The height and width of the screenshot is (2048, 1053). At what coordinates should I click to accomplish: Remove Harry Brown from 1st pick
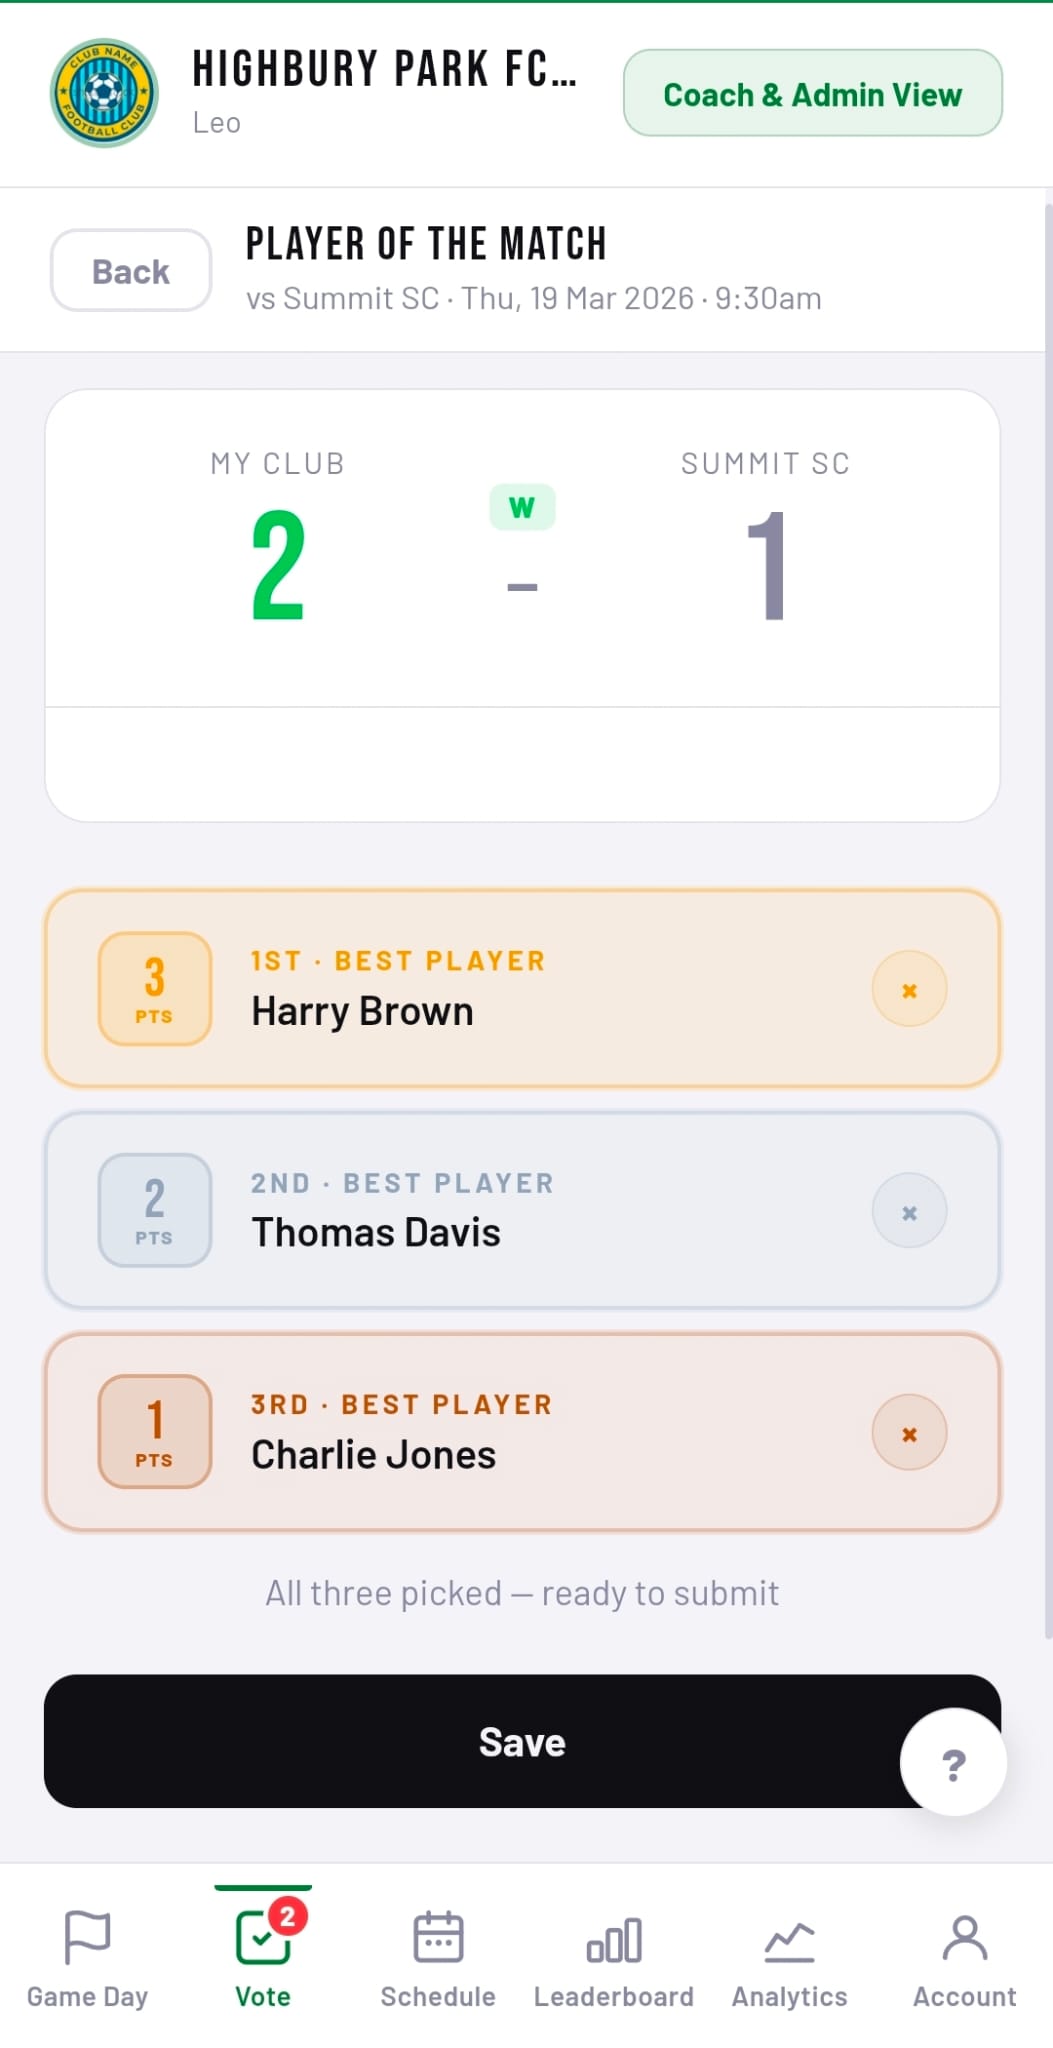(909, 990)
